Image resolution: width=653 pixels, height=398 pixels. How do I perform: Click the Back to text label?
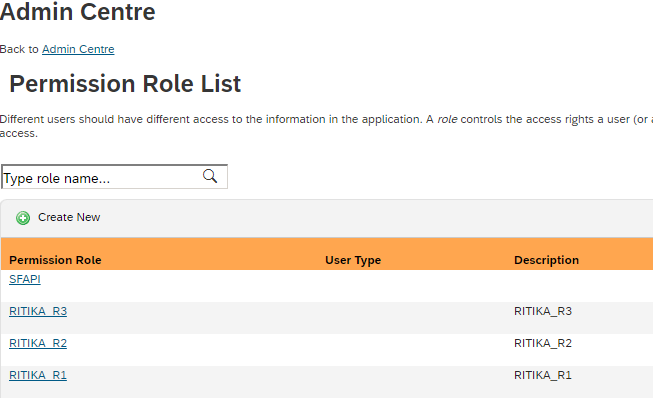pyautogui.click(x=19, y=49)
